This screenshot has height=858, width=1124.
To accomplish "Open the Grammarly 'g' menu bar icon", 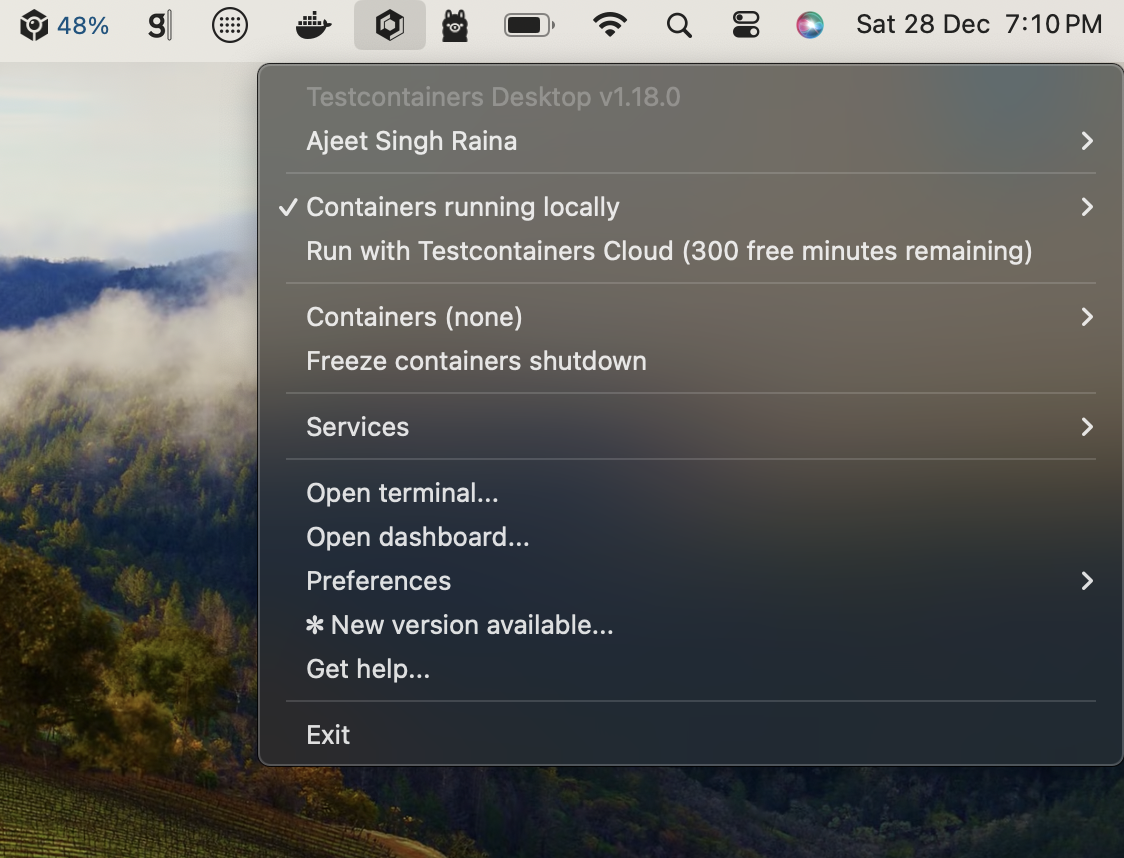I will click(x=159, y=26).
